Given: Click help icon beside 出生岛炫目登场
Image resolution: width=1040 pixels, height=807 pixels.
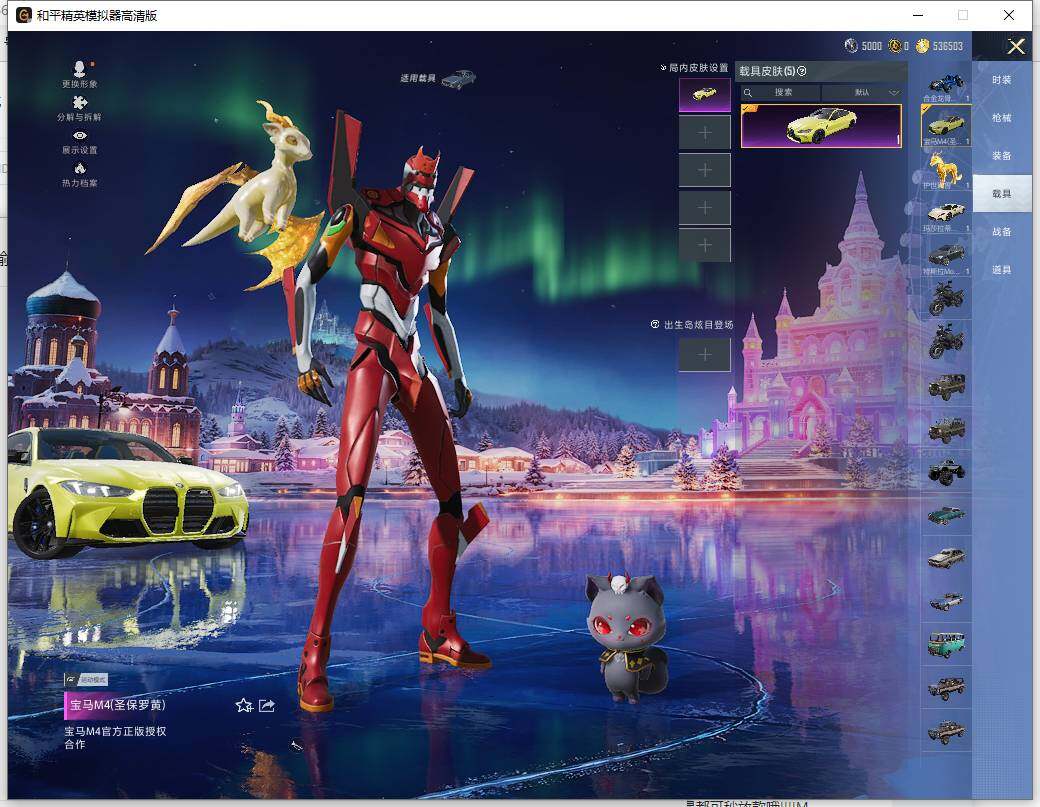Looking at the screenshot, I should click(655, 324).
